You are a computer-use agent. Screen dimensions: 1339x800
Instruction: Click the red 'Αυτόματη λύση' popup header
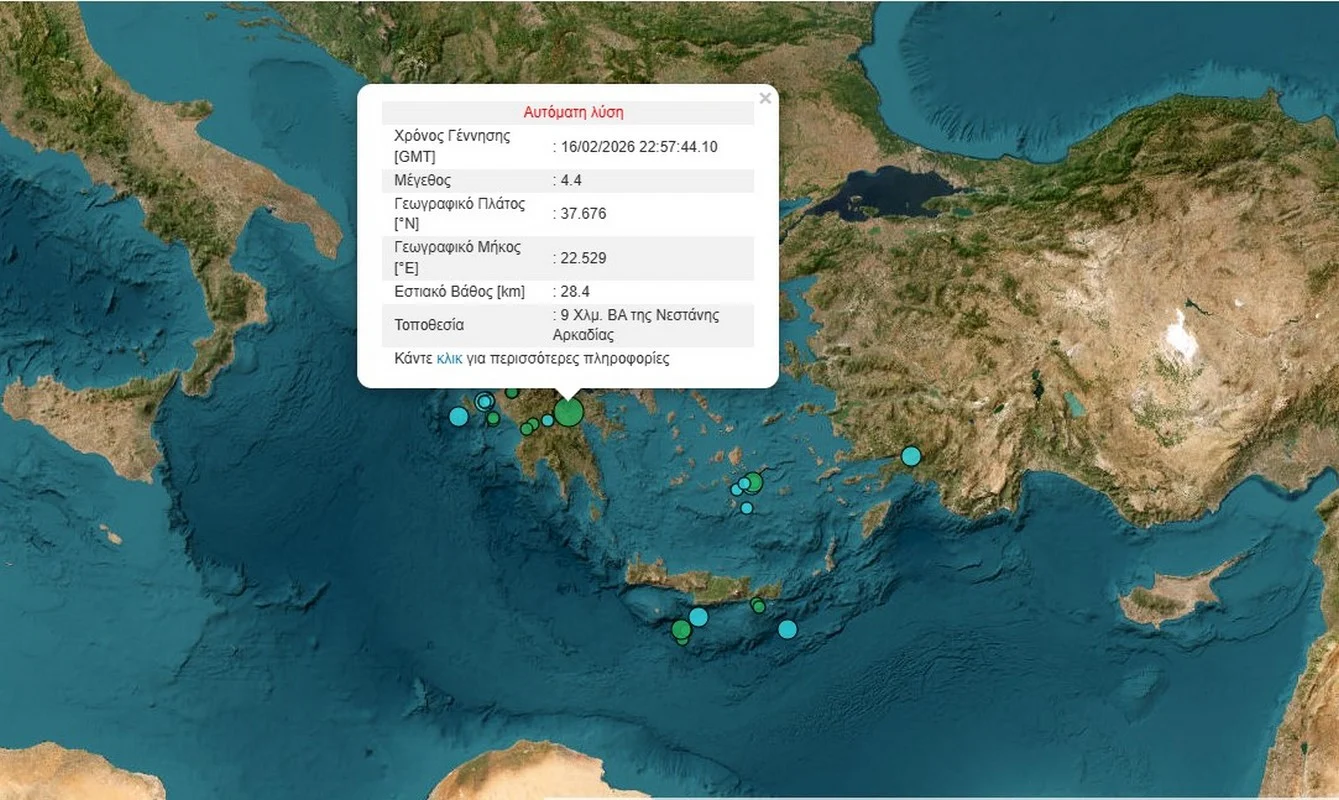pyautogui.click(x=573, y=112)
